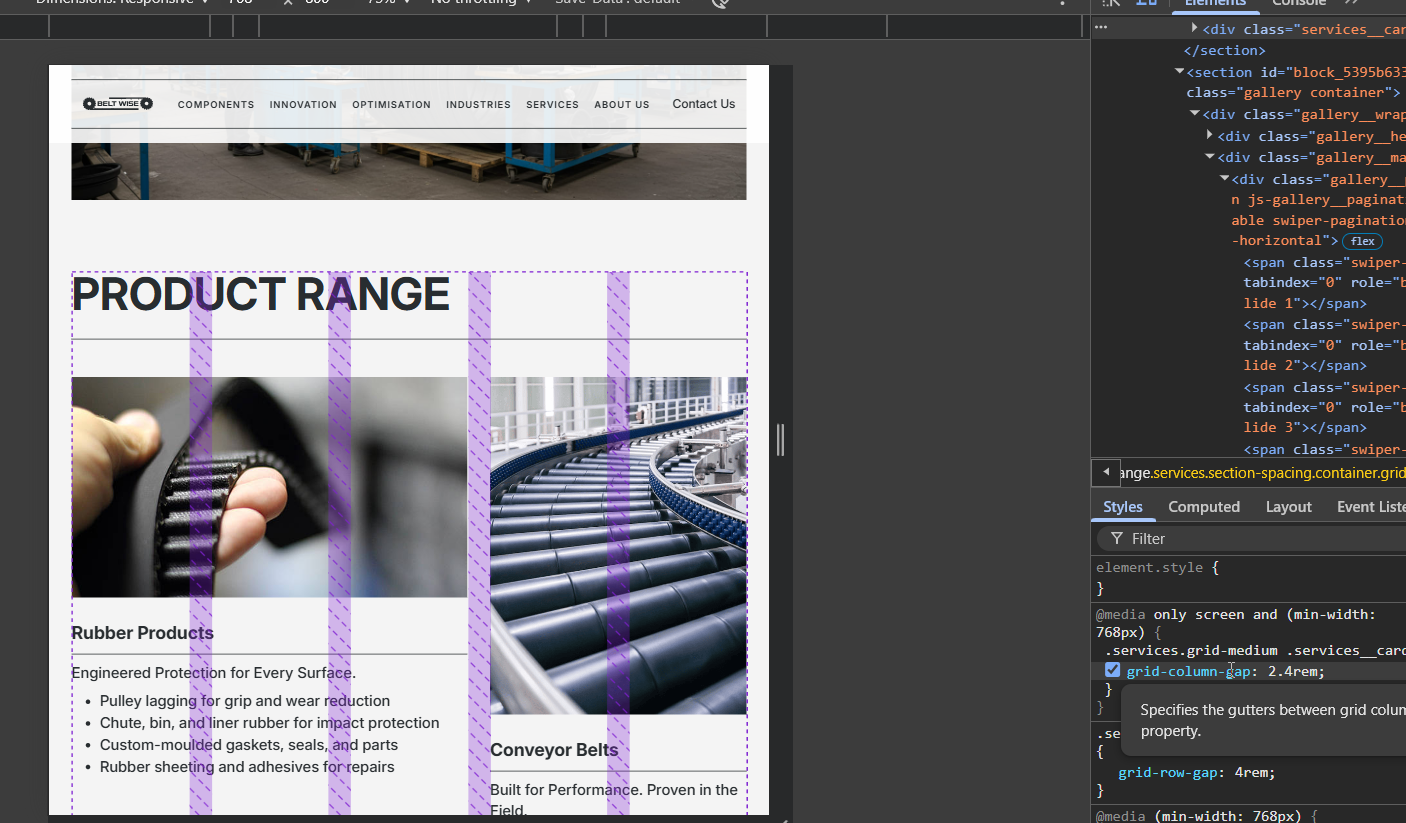This screenshot has height=823, width=1406.
Task: Click the filter funnel icon in Styles
Action: point(1116,539)
